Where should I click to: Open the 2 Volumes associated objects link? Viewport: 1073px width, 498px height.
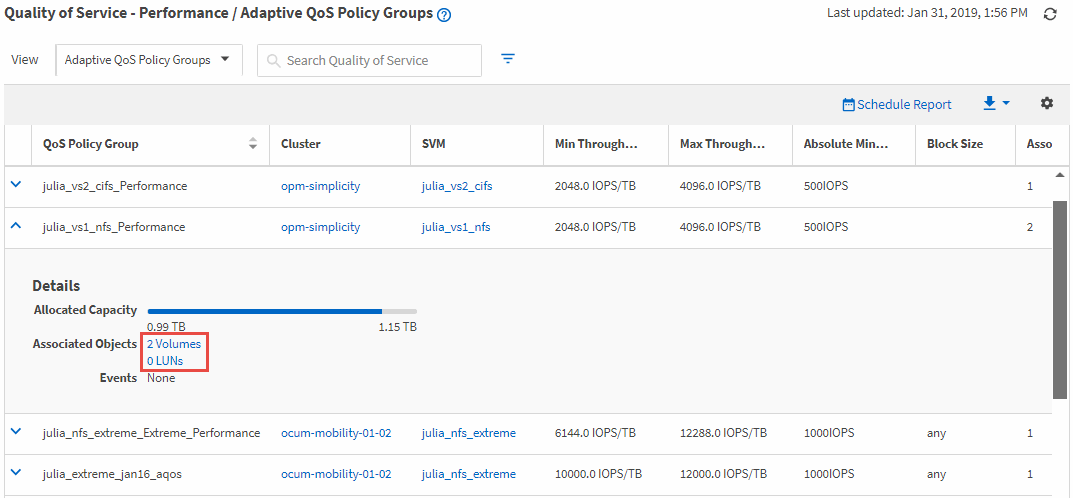click(x=174, y=344)
